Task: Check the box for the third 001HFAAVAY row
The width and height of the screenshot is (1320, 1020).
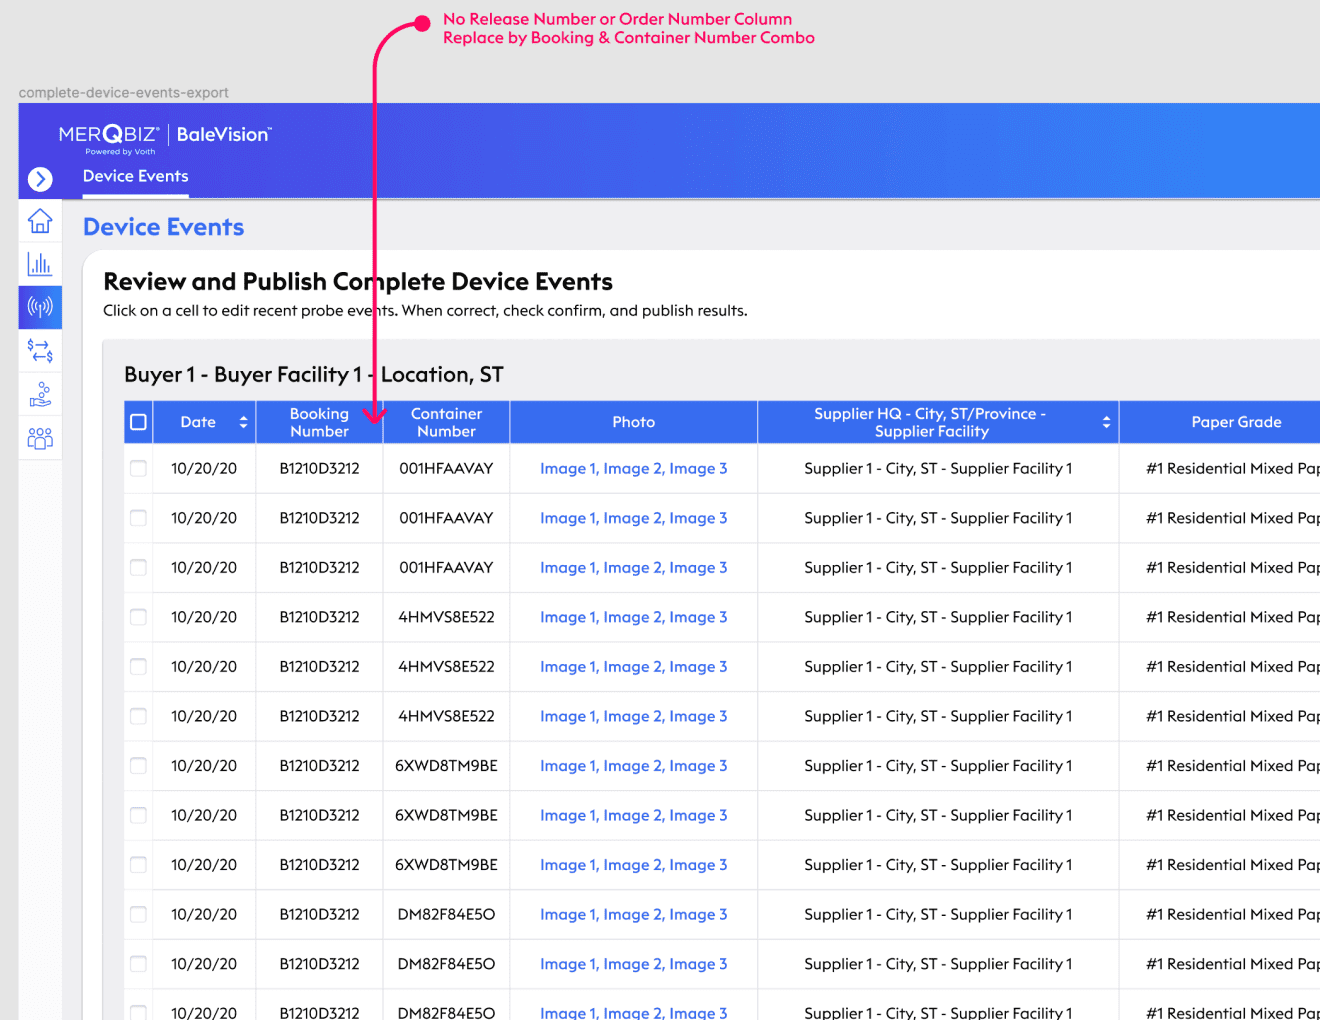Action: [x=139, y=567]
